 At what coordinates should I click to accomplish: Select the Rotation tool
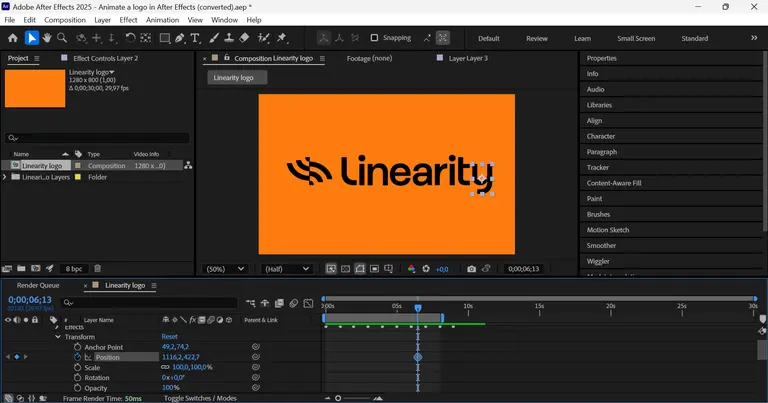pos(130,38)
